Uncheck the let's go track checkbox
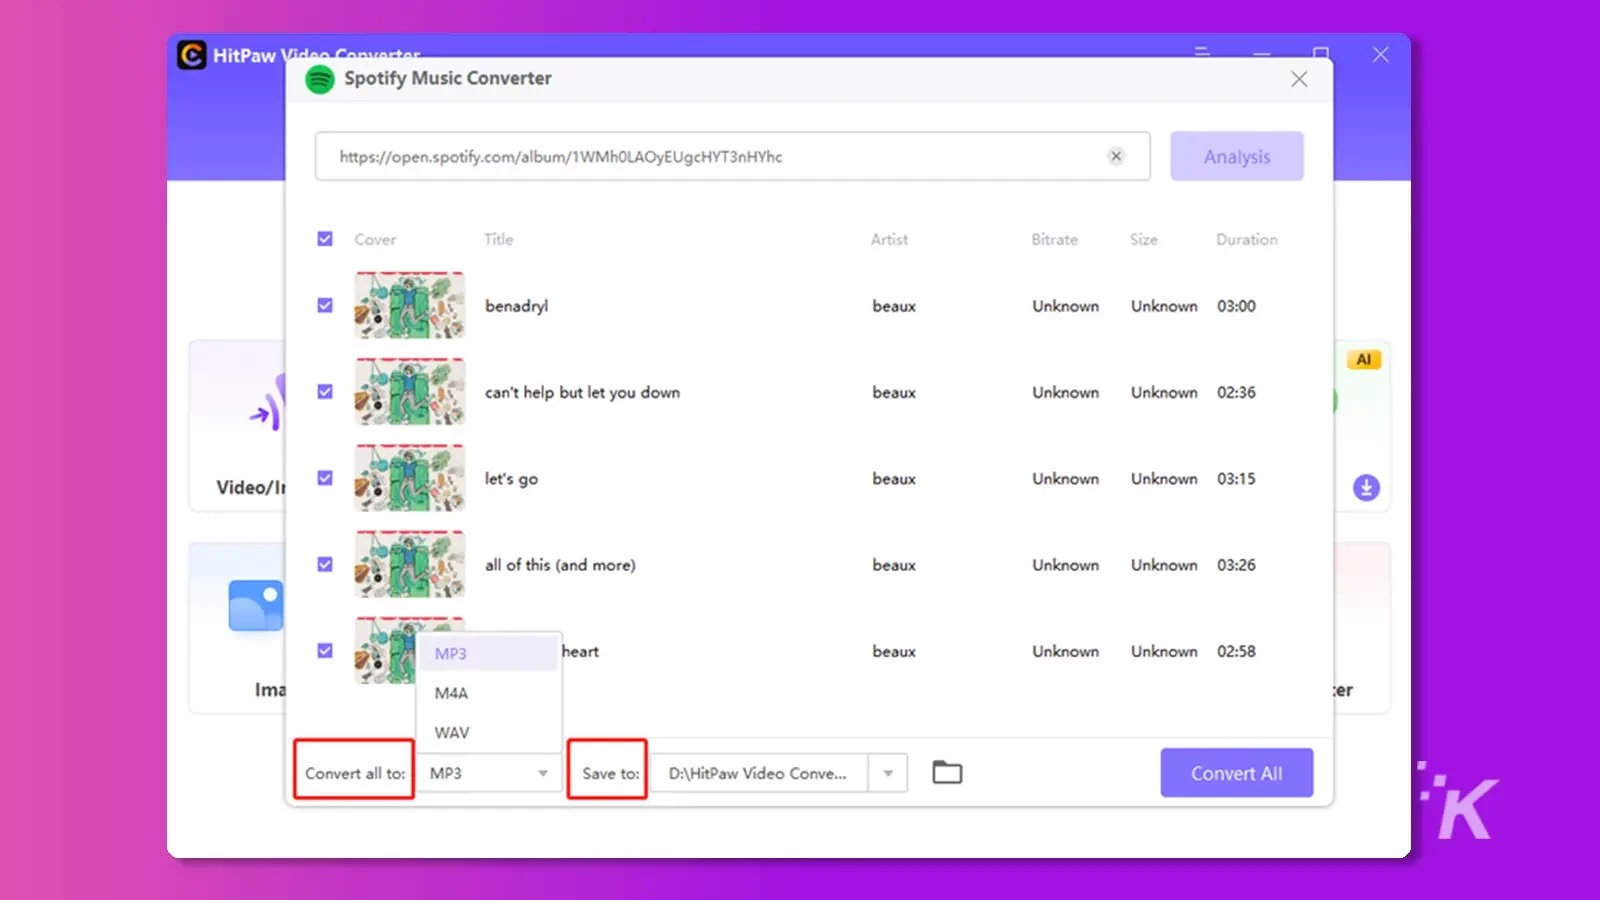Viewport: 1600px width, 900px height. click(325, 478)
